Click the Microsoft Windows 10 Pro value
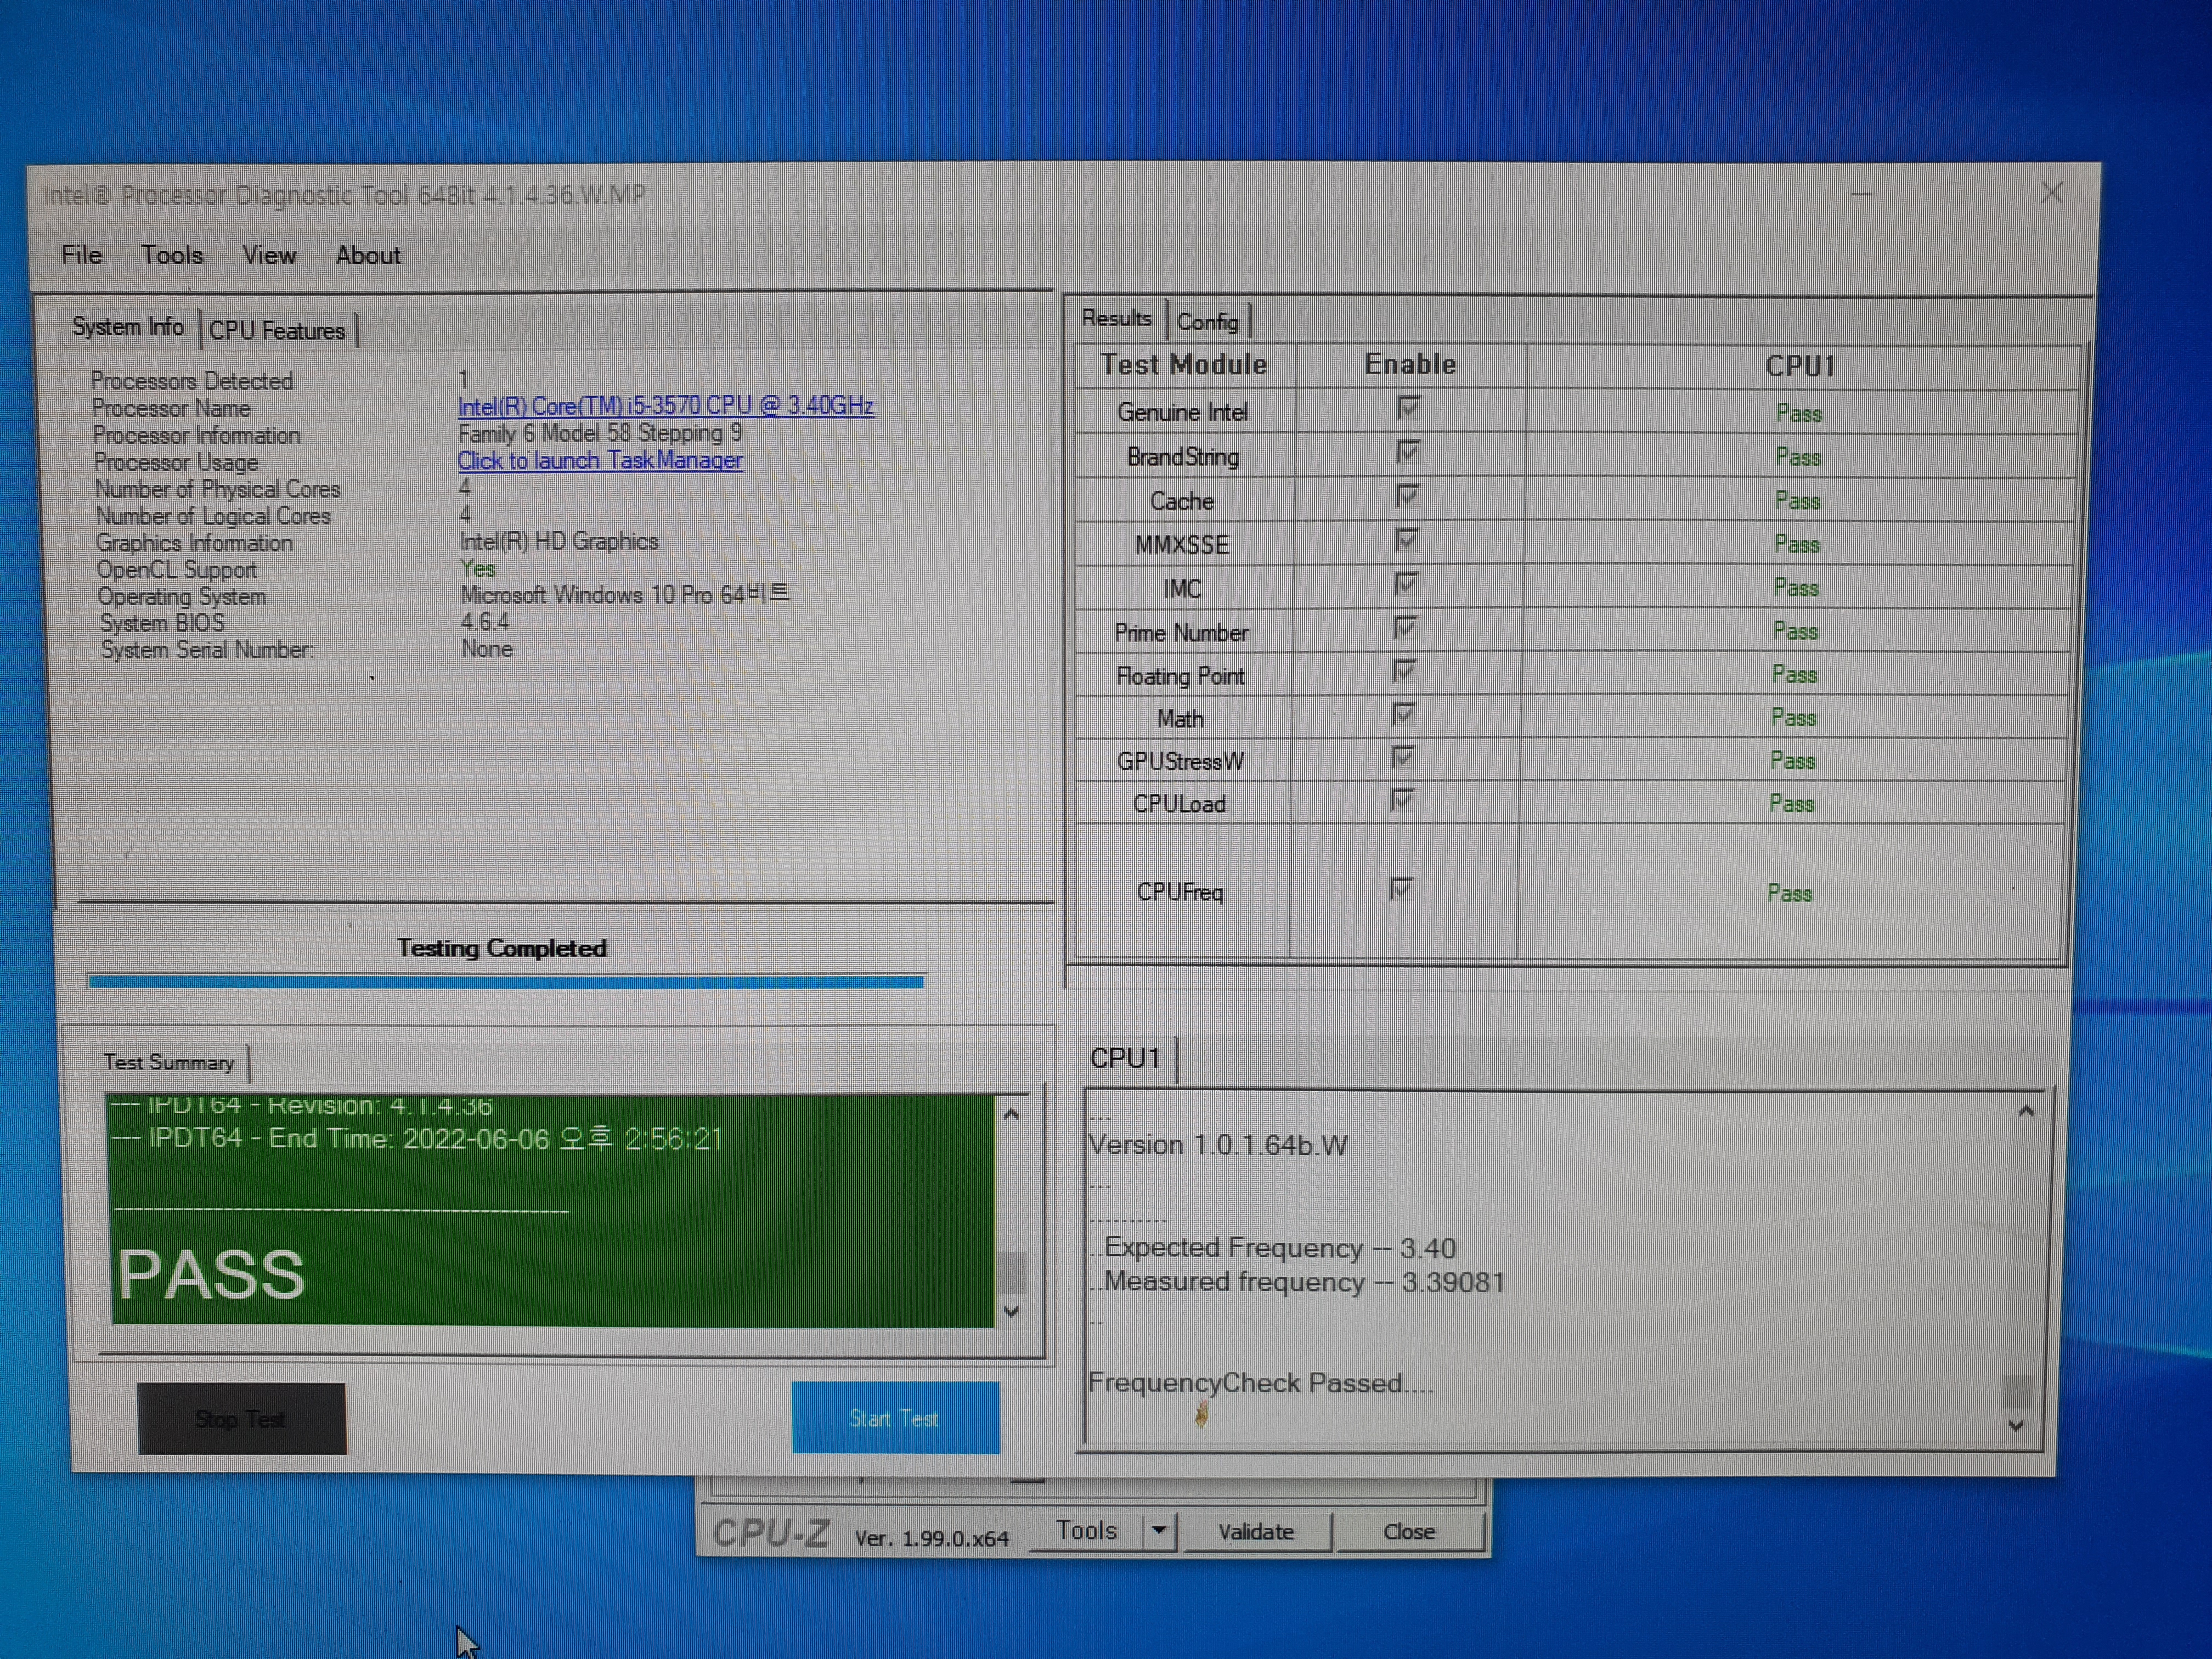 [625, 595]
